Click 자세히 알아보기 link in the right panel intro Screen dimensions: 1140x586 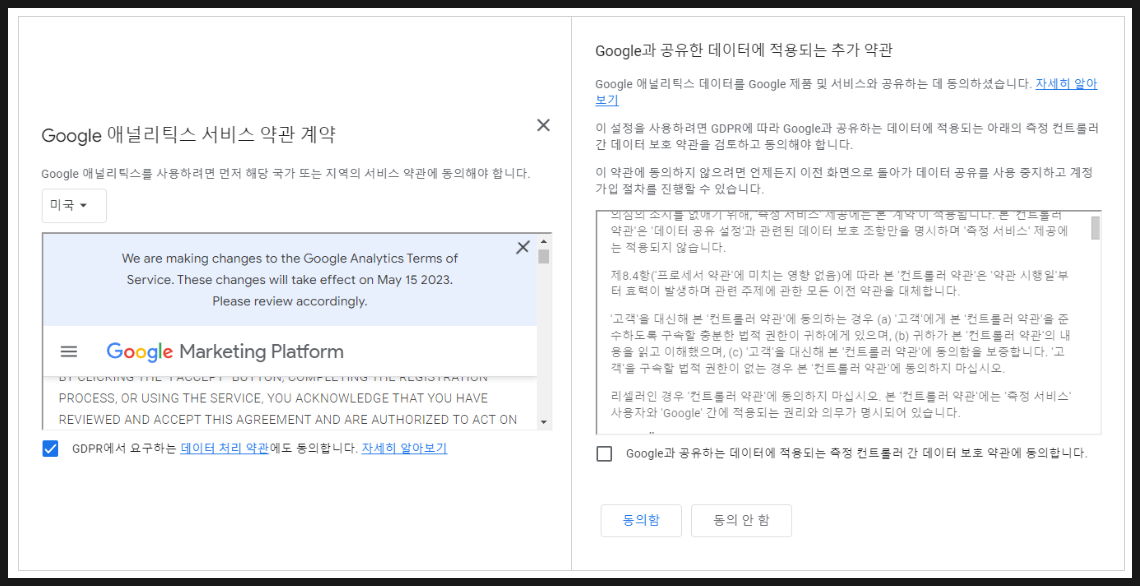[1066, 84]
